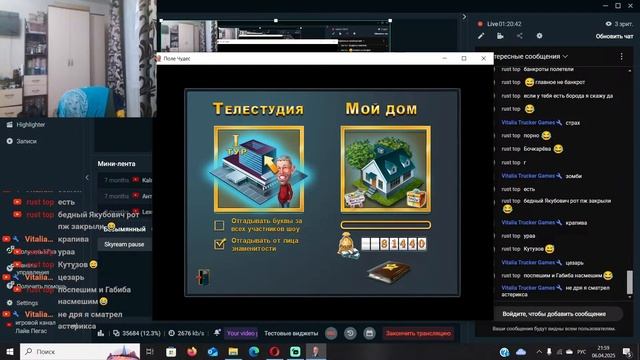
Task: Enable Отгадывать буквы за всех участников checkbox
Action: (219, 225)
